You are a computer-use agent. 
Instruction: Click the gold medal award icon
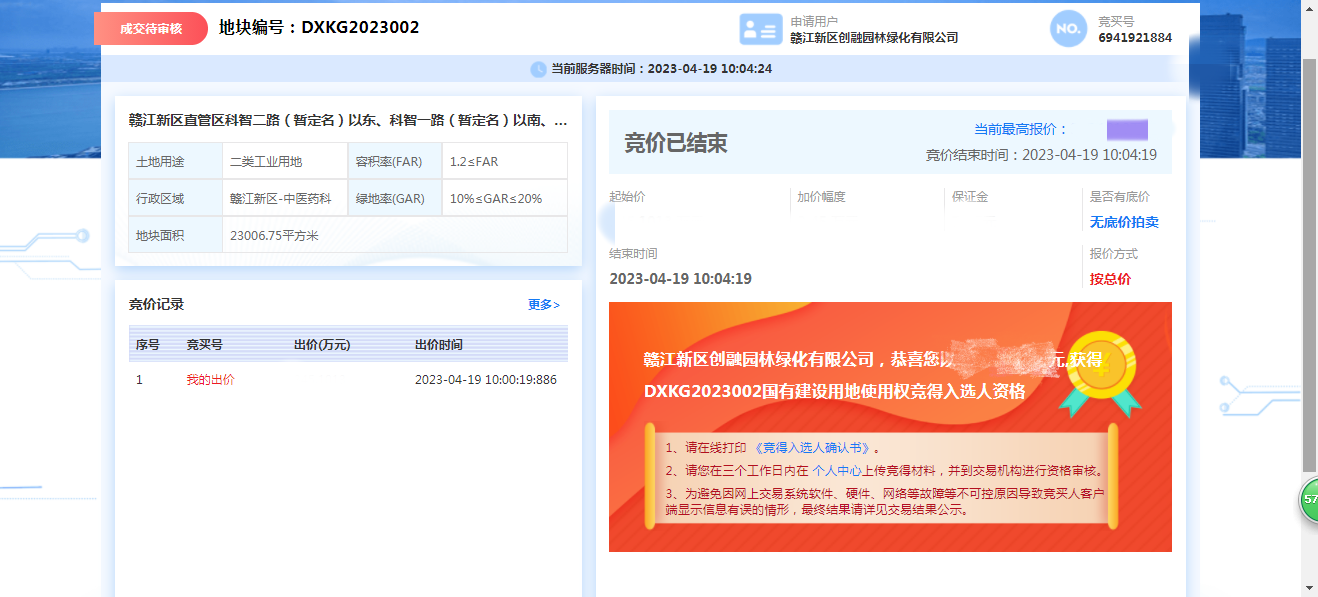[1101, 373]
